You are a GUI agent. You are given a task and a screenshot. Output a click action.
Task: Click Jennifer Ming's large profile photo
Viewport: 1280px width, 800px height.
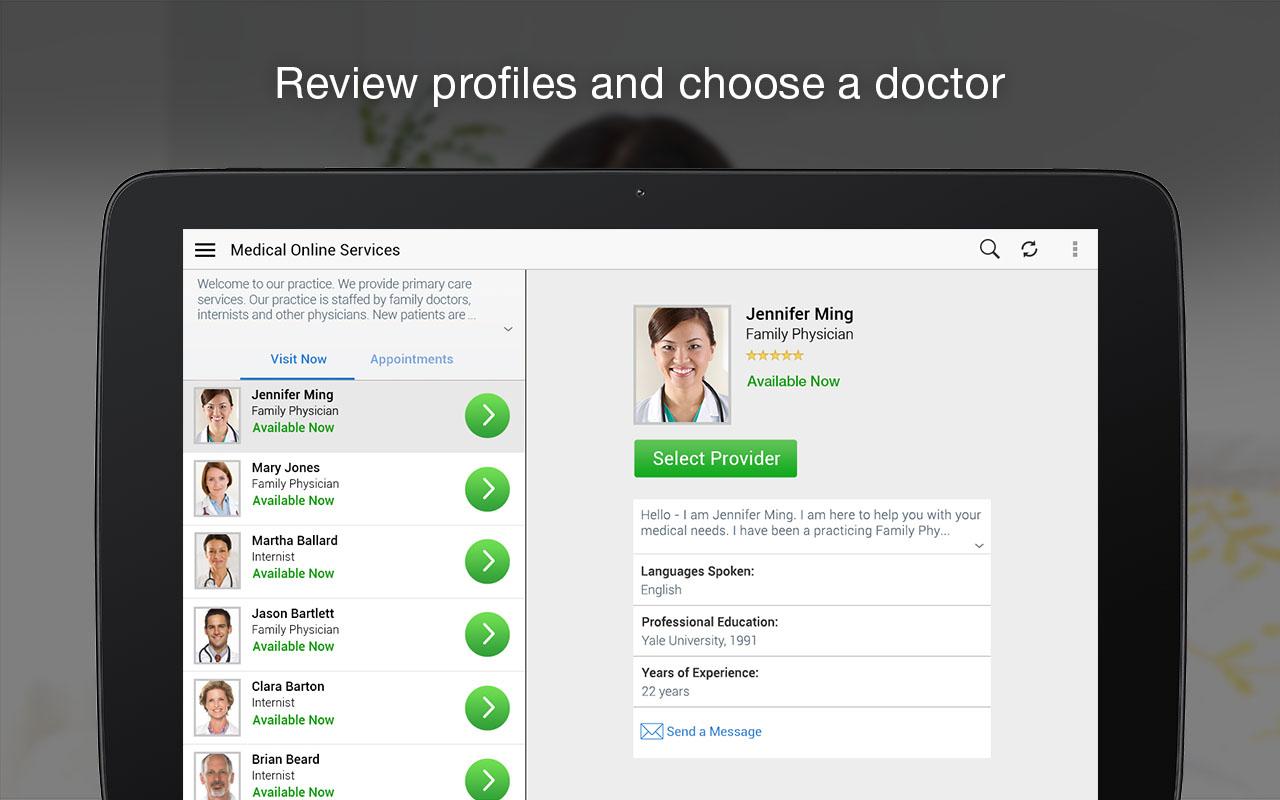click(x=682, y=365)
